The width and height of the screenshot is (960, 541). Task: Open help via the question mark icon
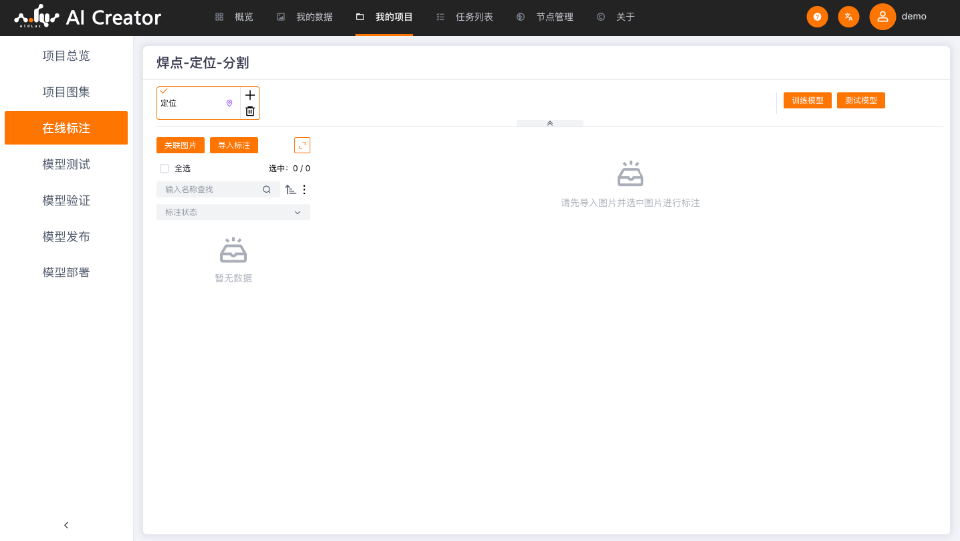tap(817, 17)
